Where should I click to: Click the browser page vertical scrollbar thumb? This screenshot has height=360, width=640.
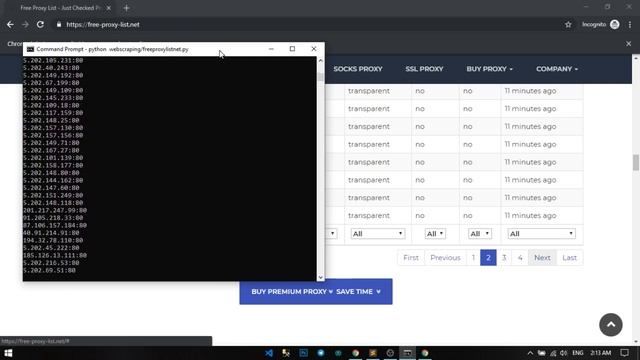[x=636, y=162]
